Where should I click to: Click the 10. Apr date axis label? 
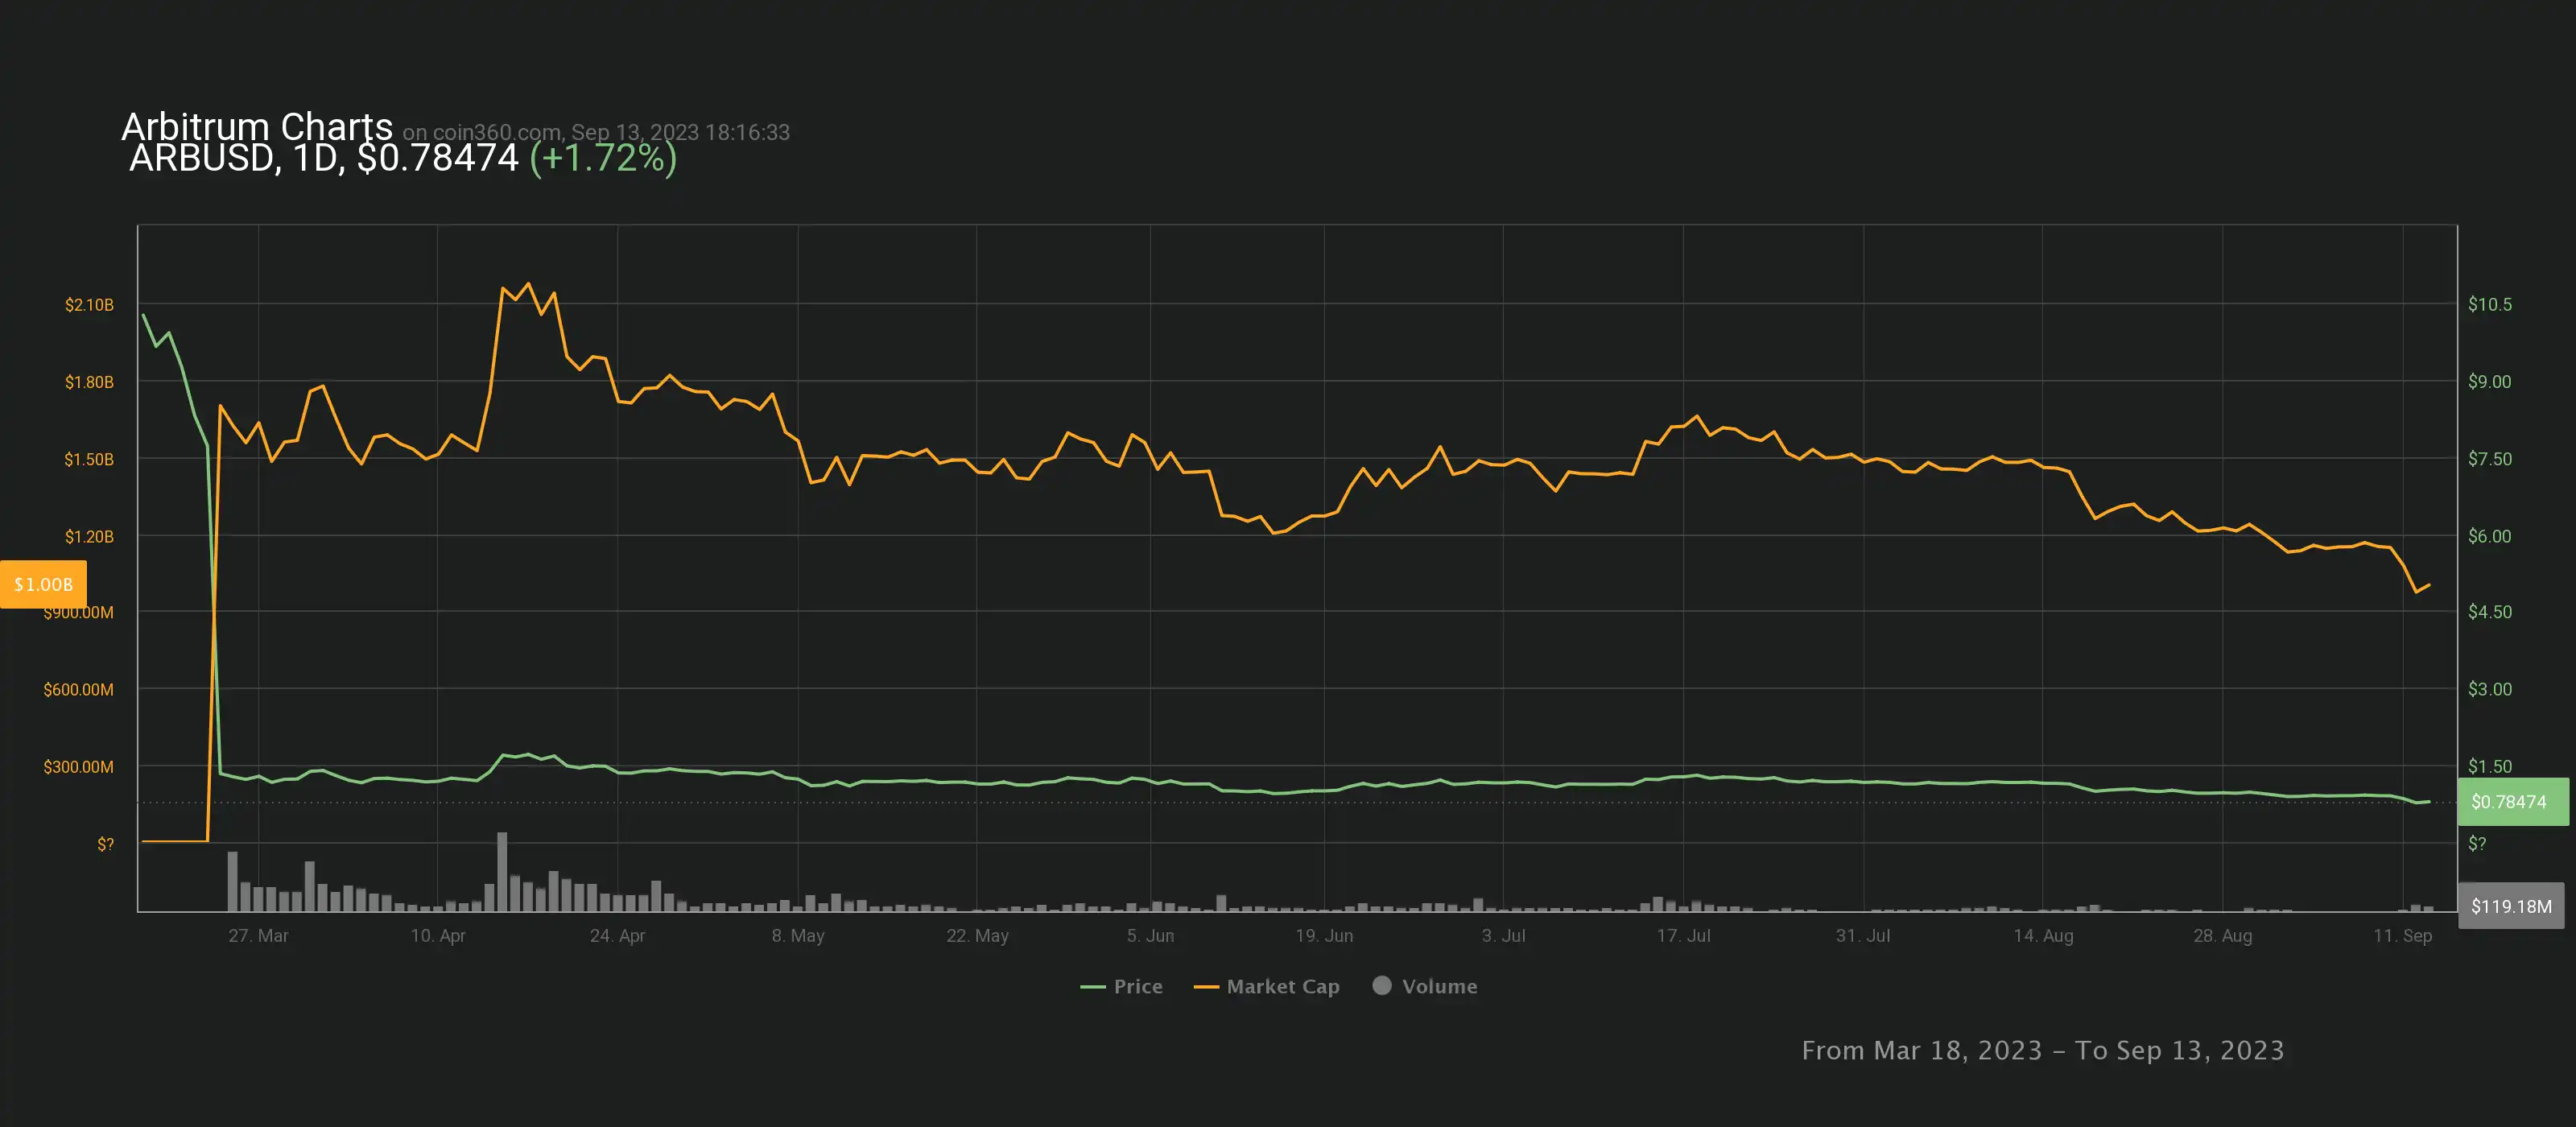[x=438, y=935]
